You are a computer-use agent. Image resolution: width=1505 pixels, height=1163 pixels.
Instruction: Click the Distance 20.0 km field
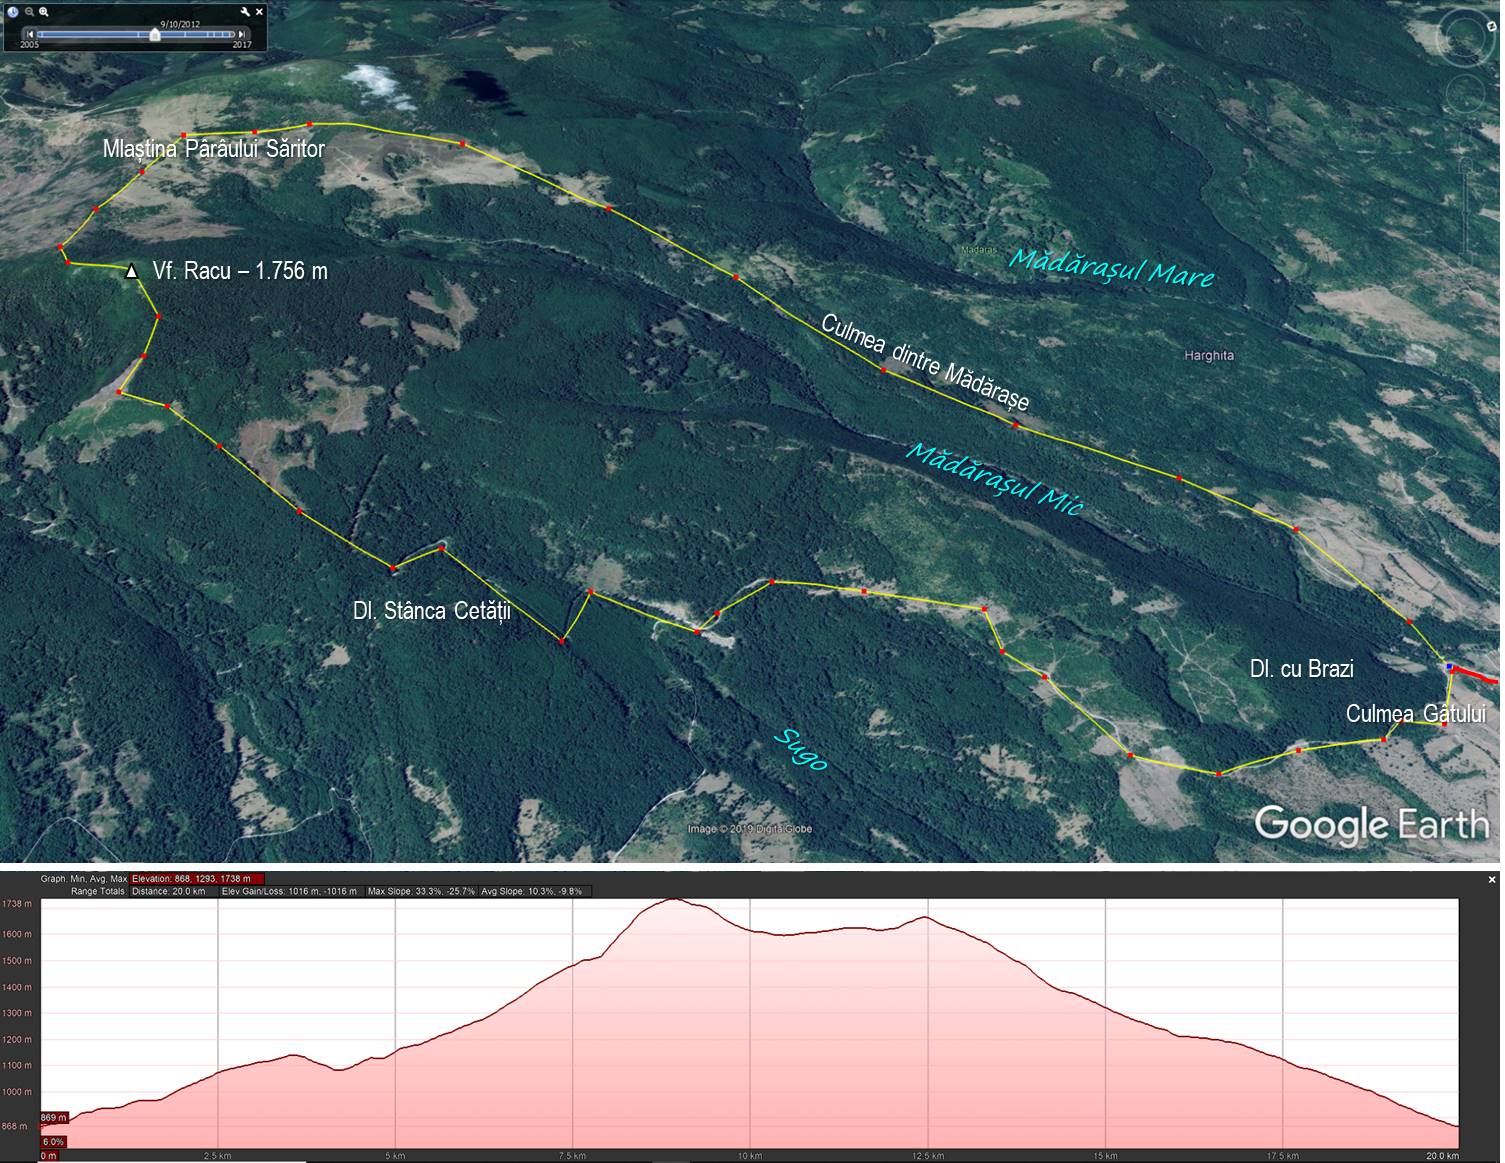168,891
